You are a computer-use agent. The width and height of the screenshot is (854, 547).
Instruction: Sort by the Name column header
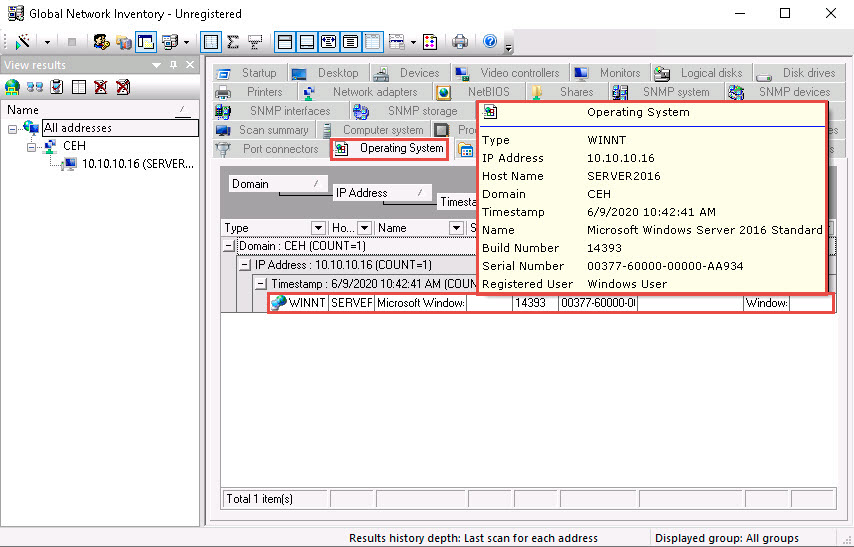pyautogui.click(x=412, y=228)
